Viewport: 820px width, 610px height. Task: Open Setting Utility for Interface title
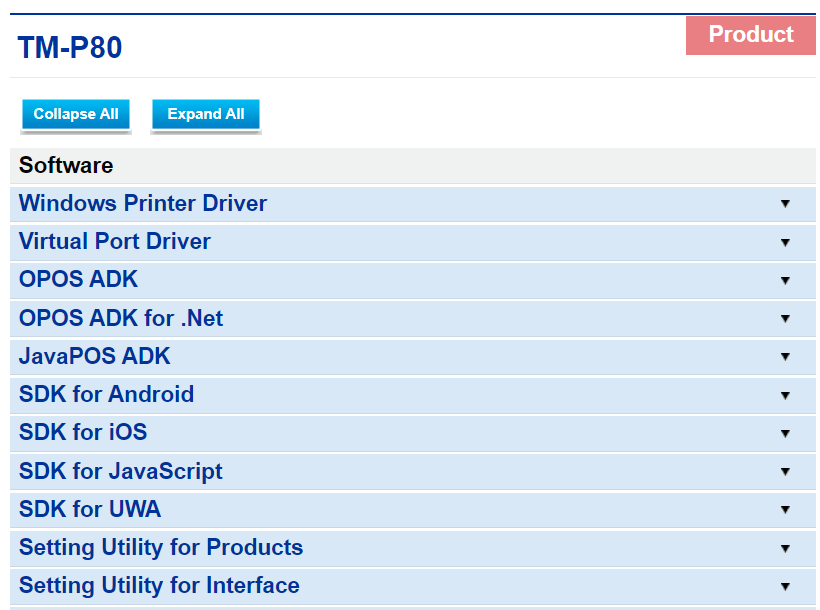point(159,586)
